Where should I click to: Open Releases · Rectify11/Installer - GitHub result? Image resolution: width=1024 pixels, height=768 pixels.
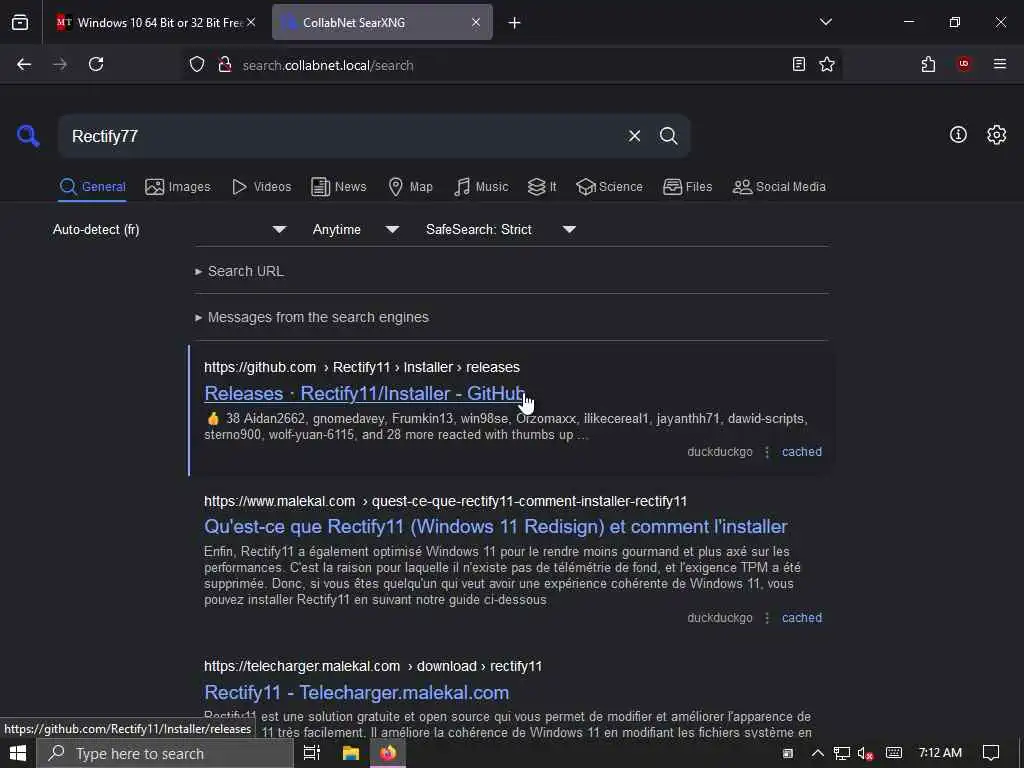364,393
